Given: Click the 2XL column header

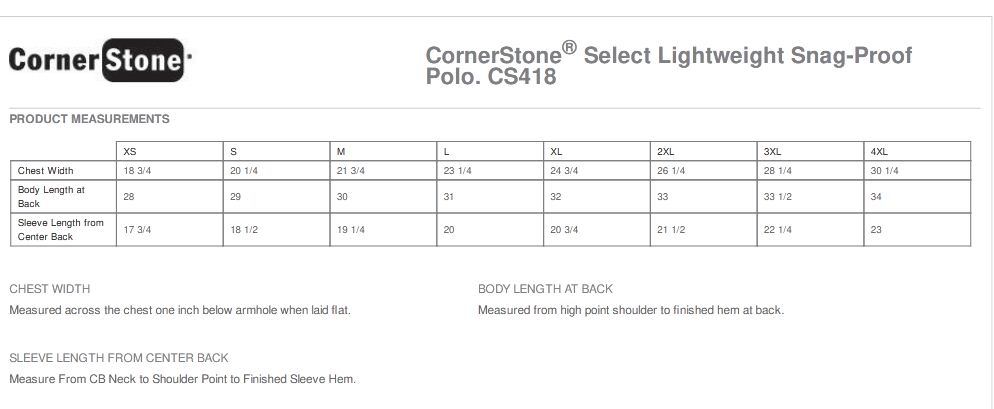Looking at the screenshot, I should (666, 151).
